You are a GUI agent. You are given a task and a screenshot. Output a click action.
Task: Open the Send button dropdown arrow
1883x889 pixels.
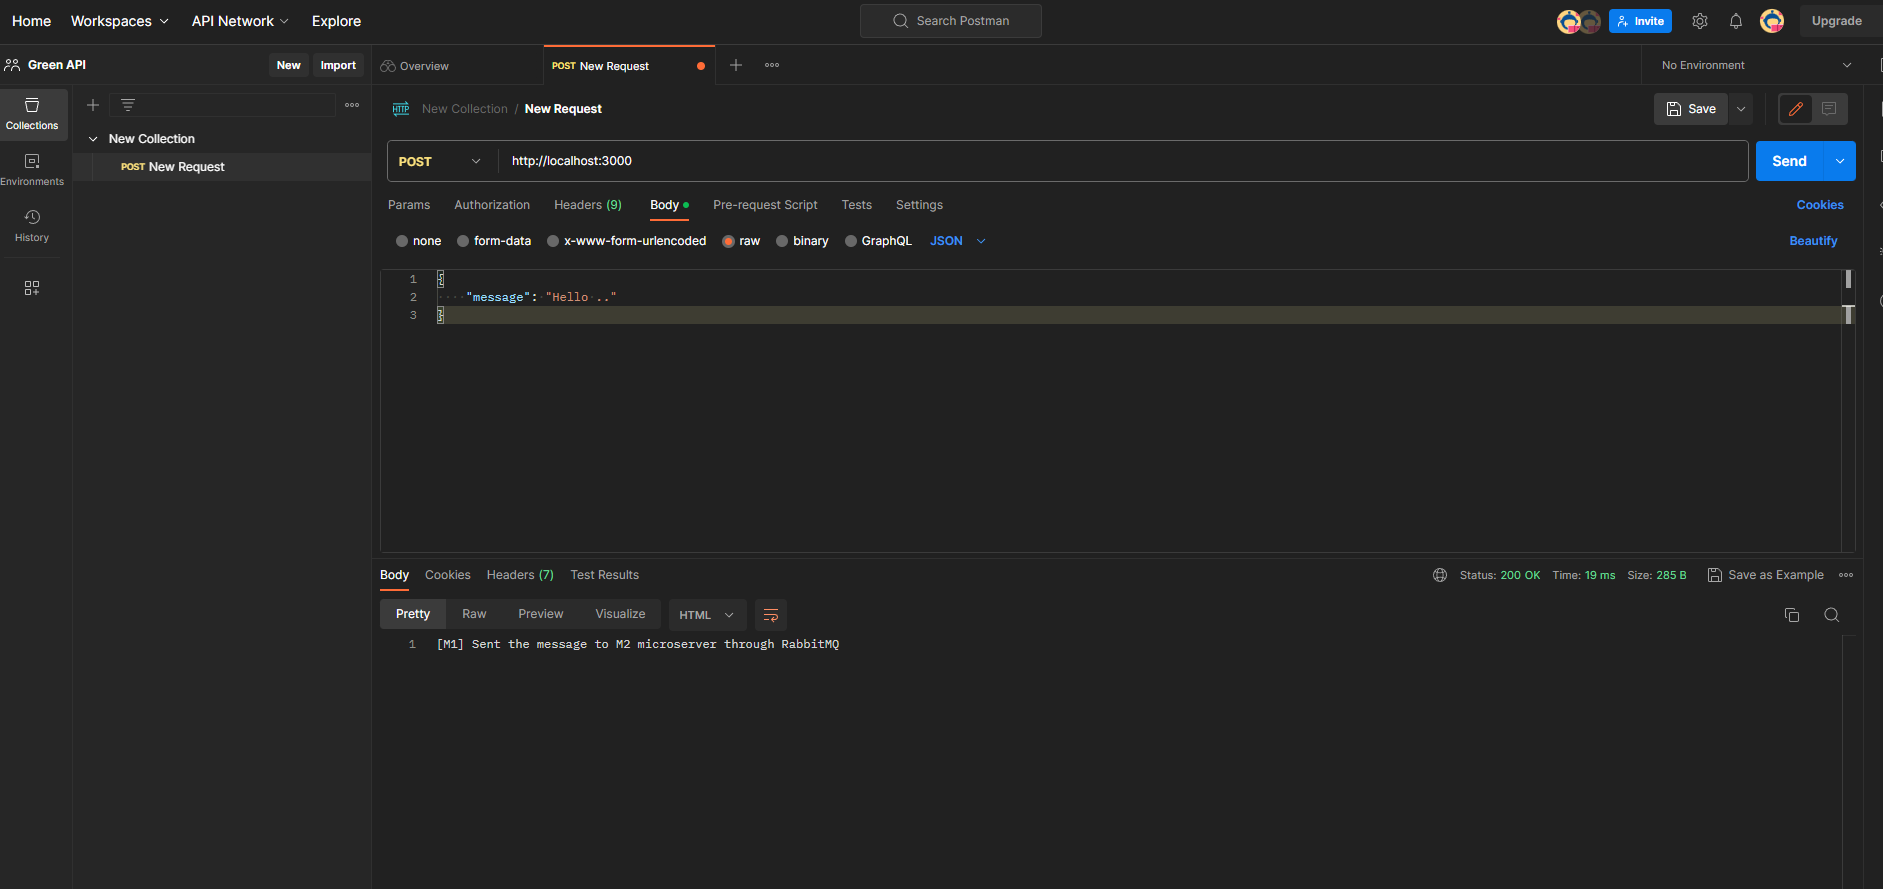pyautogui.click(x=1840, y=161)
